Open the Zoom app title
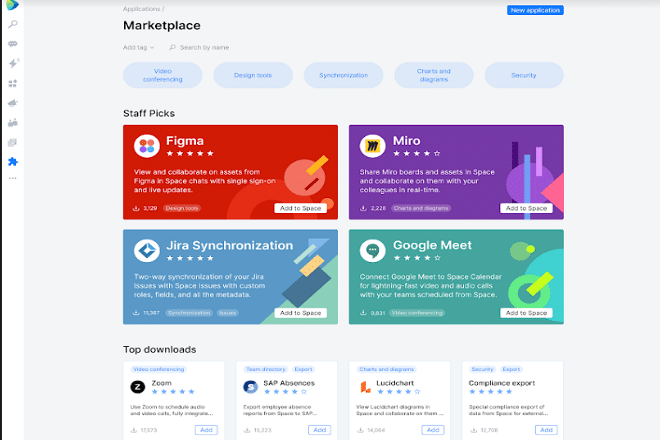Screen dimensions: 660x440 coord(161,383)
